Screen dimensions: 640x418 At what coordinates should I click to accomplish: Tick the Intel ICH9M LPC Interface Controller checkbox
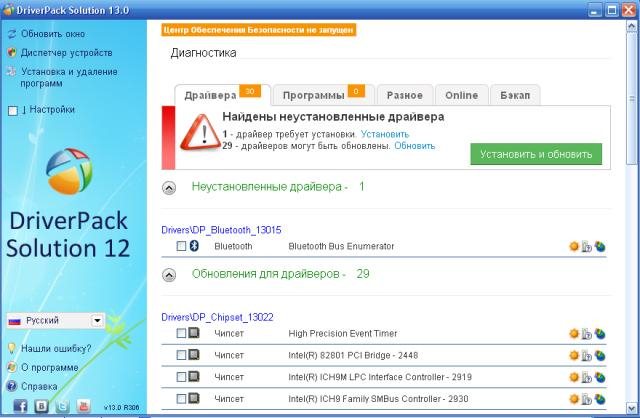(181, 377)
